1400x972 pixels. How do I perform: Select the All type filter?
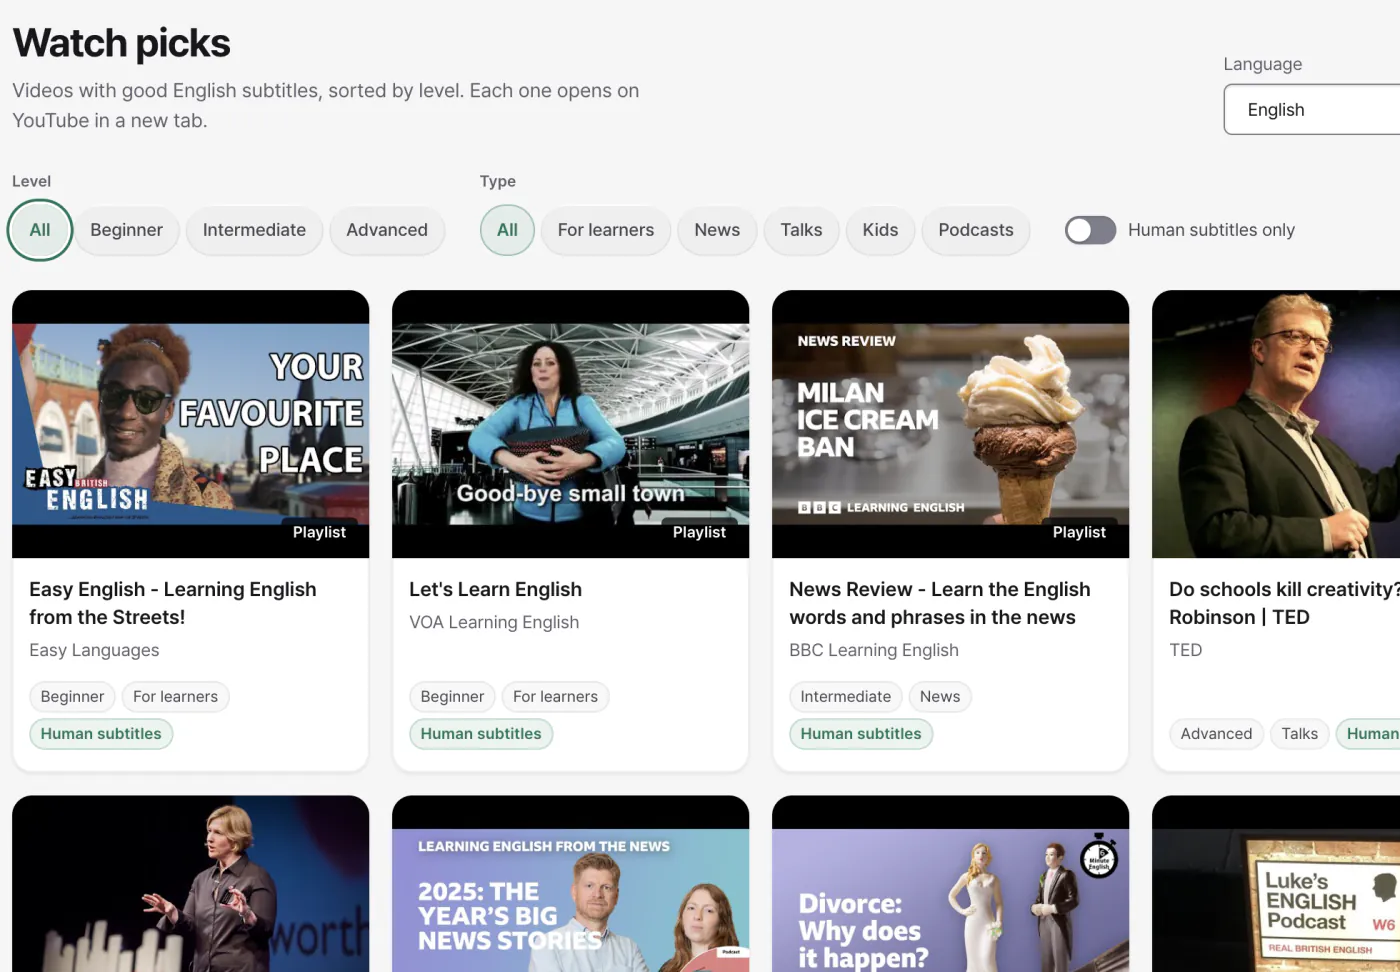[x=507, y=230]
